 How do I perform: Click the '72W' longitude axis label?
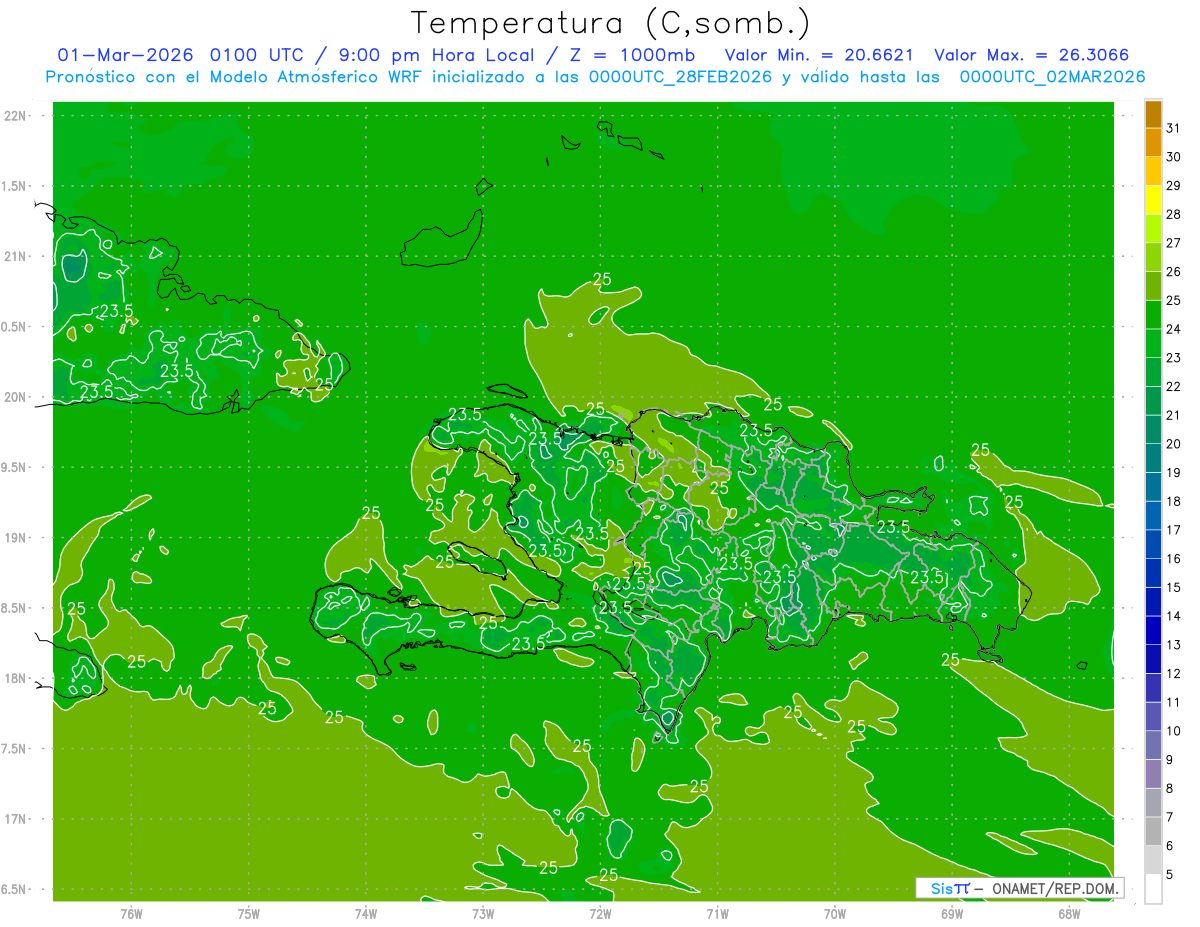[x=600, y=914]
